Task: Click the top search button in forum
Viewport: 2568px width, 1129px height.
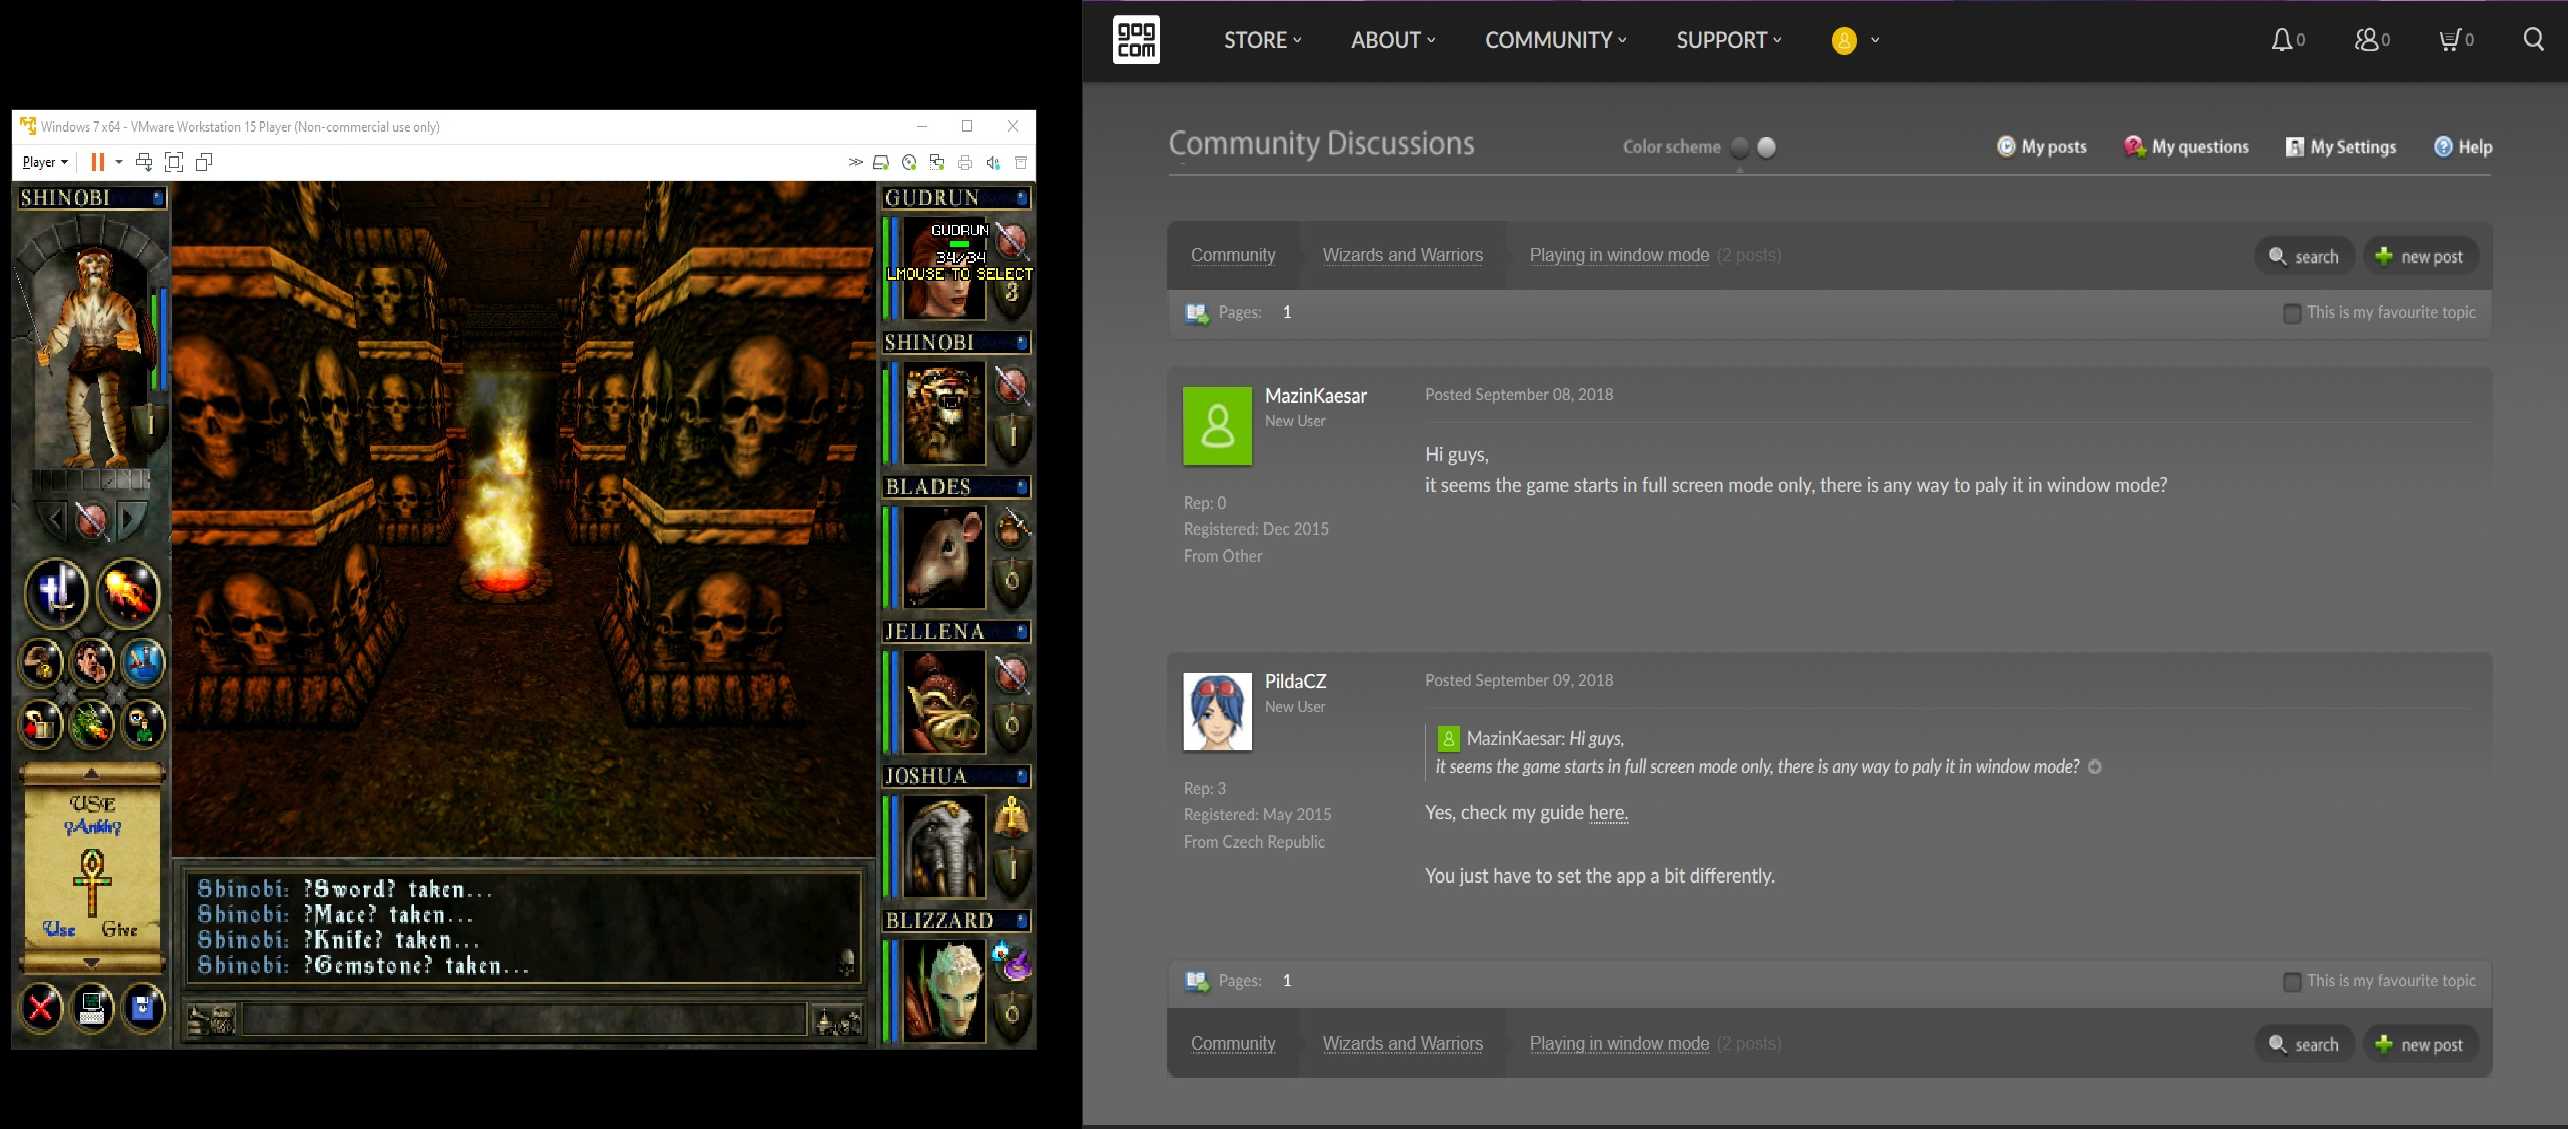Action: pos(2304,256)
